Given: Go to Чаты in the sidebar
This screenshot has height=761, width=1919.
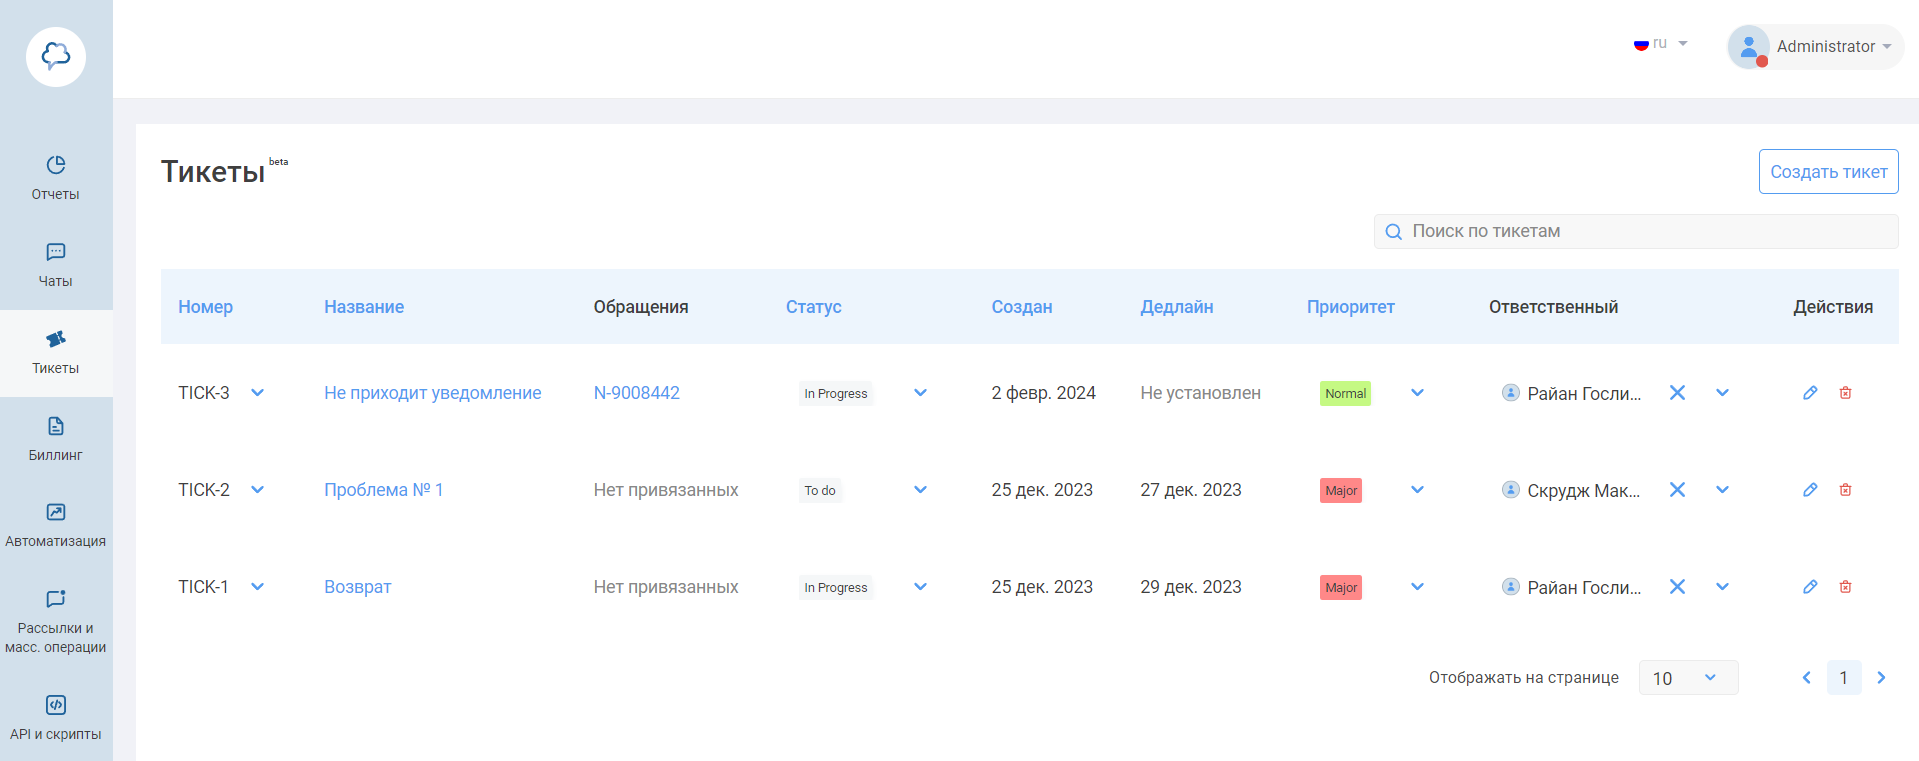Looking at the screenshot, I should tap(56, 264).
